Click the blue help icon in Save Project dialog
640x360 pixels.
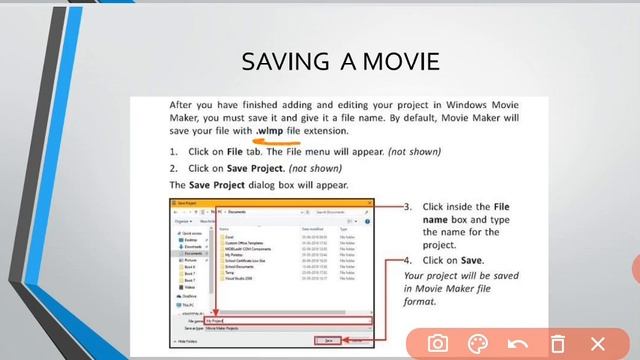[367, 222]
